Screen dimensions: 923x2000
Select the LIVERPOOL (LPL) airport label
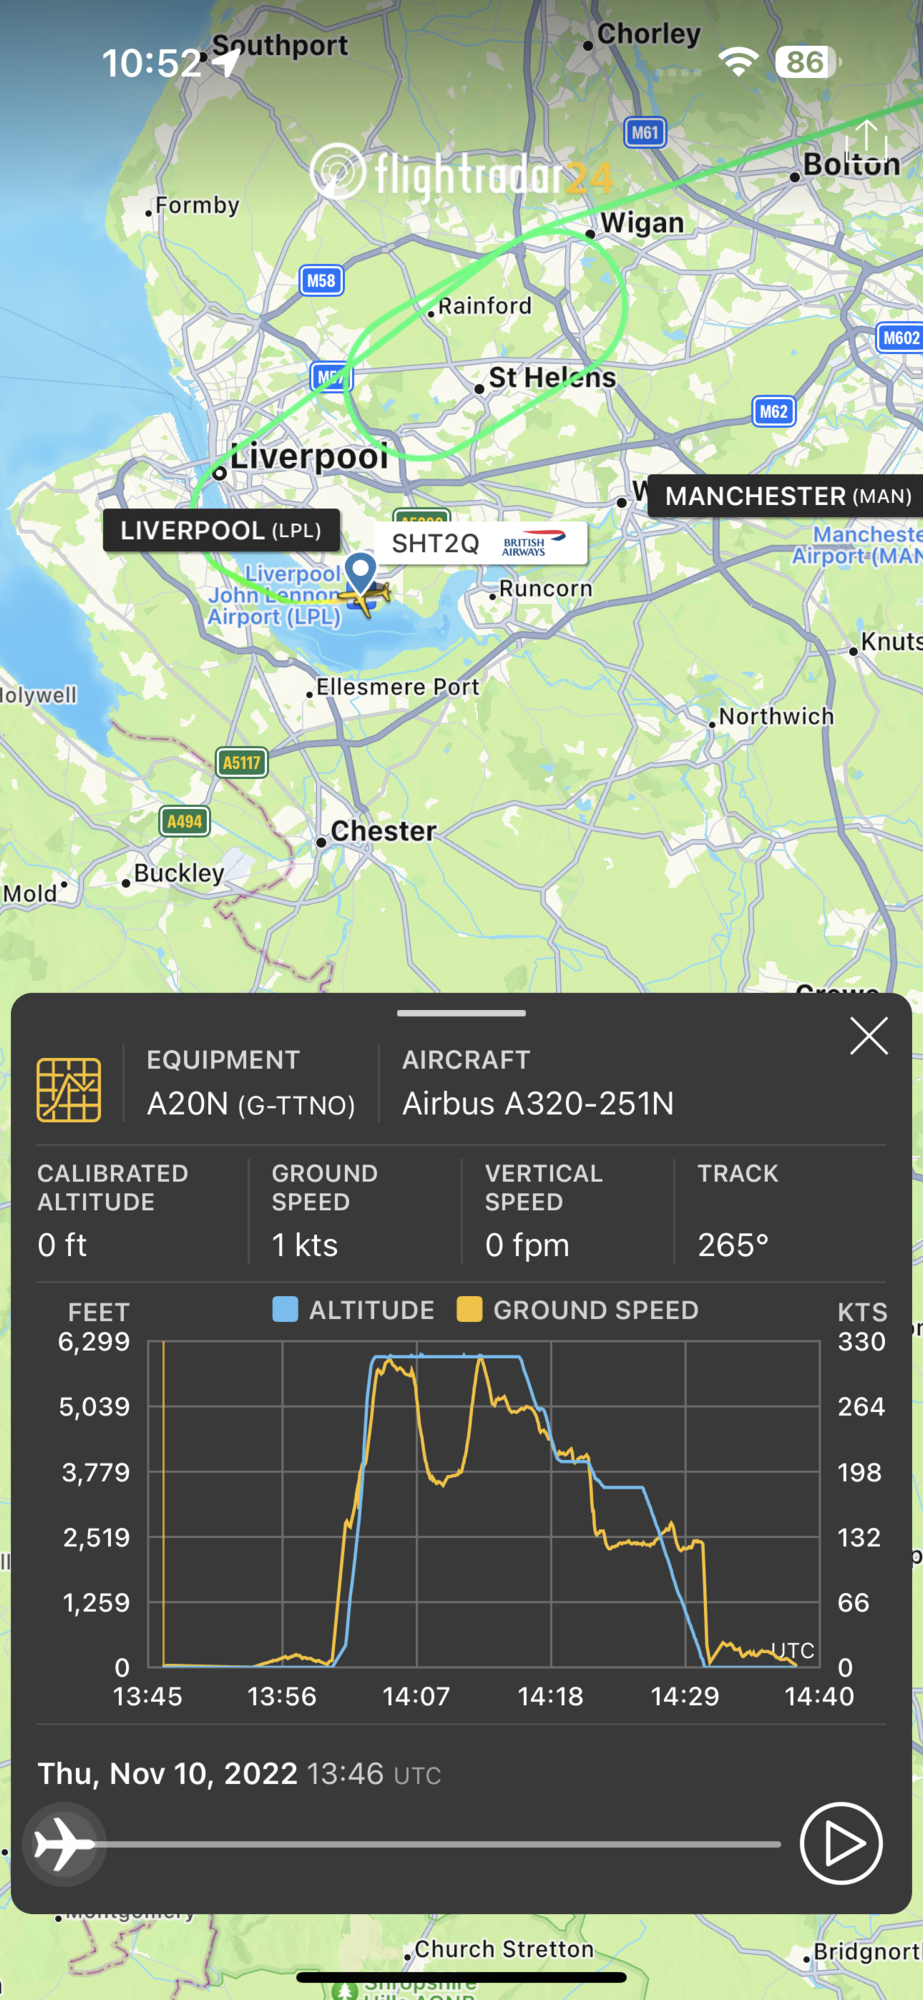point(221,530)
